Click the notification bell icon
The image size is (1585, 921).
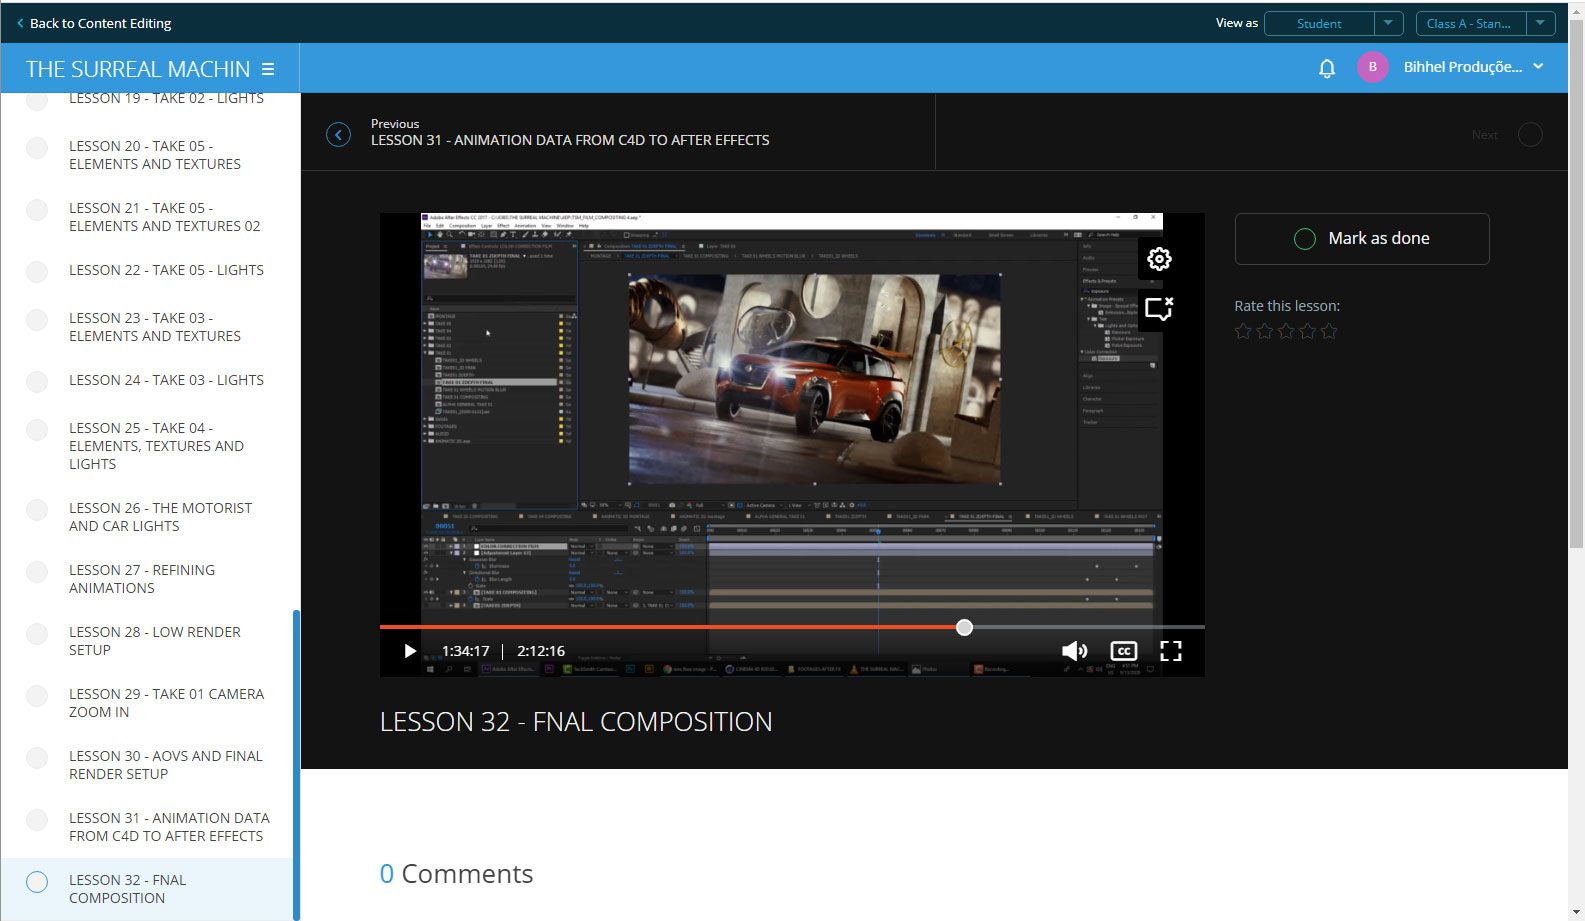coord(1326,68)
